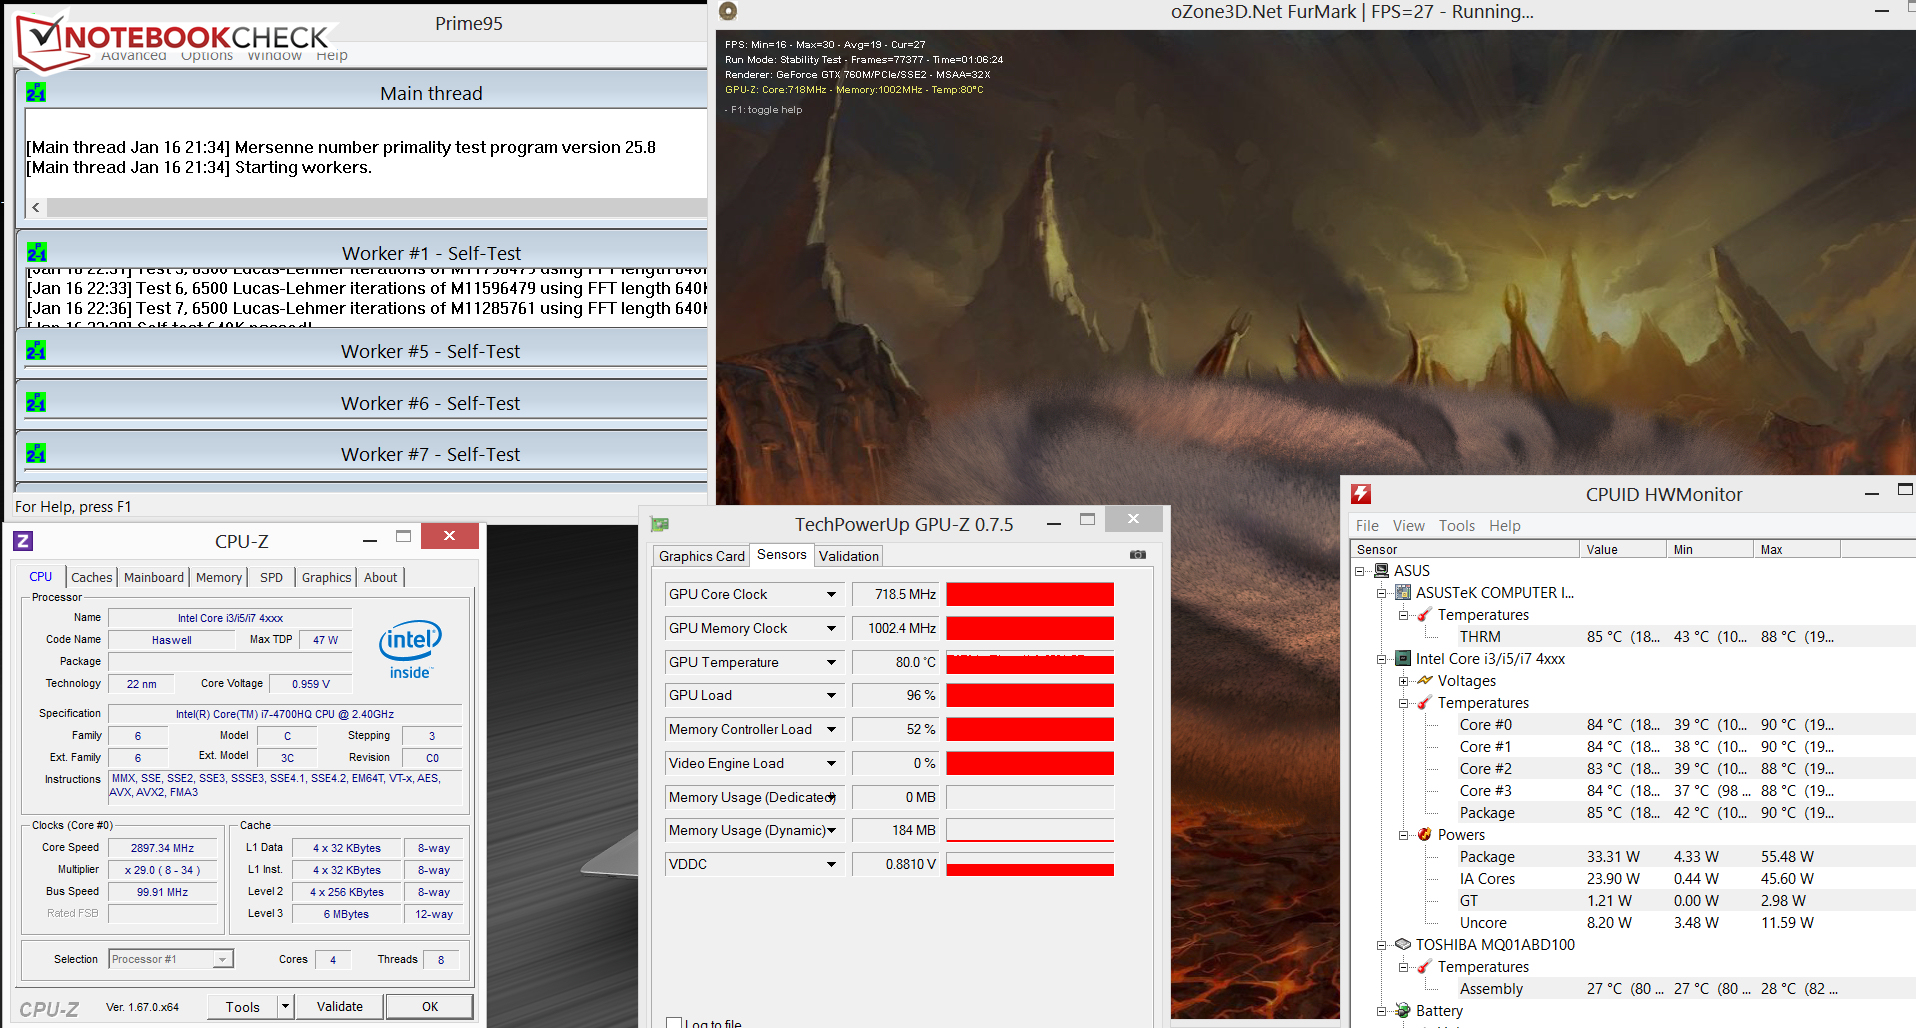The image size is (1916, 1028).
Task: Open the Memory Controller Load dropdown
Action: tap(831, 729)
